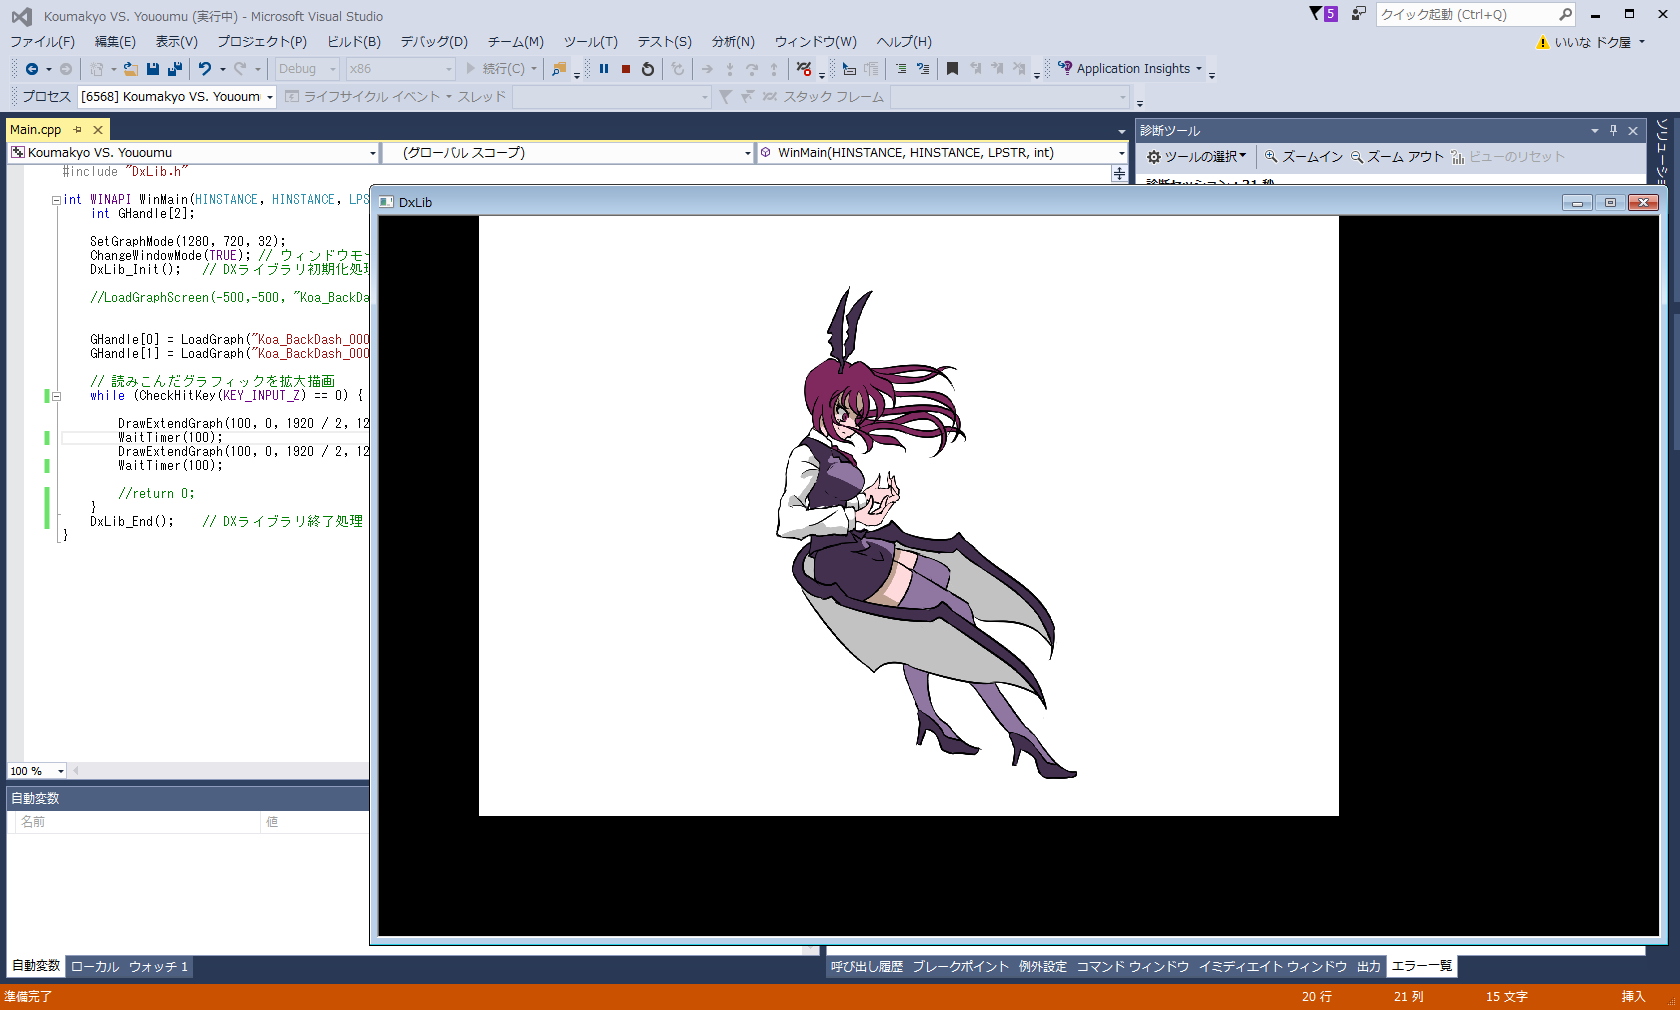The width and height of the screenshot is (1680, 1010).
Task: Open the 100 % editor zoom dropdown
Action: [60, 771]
